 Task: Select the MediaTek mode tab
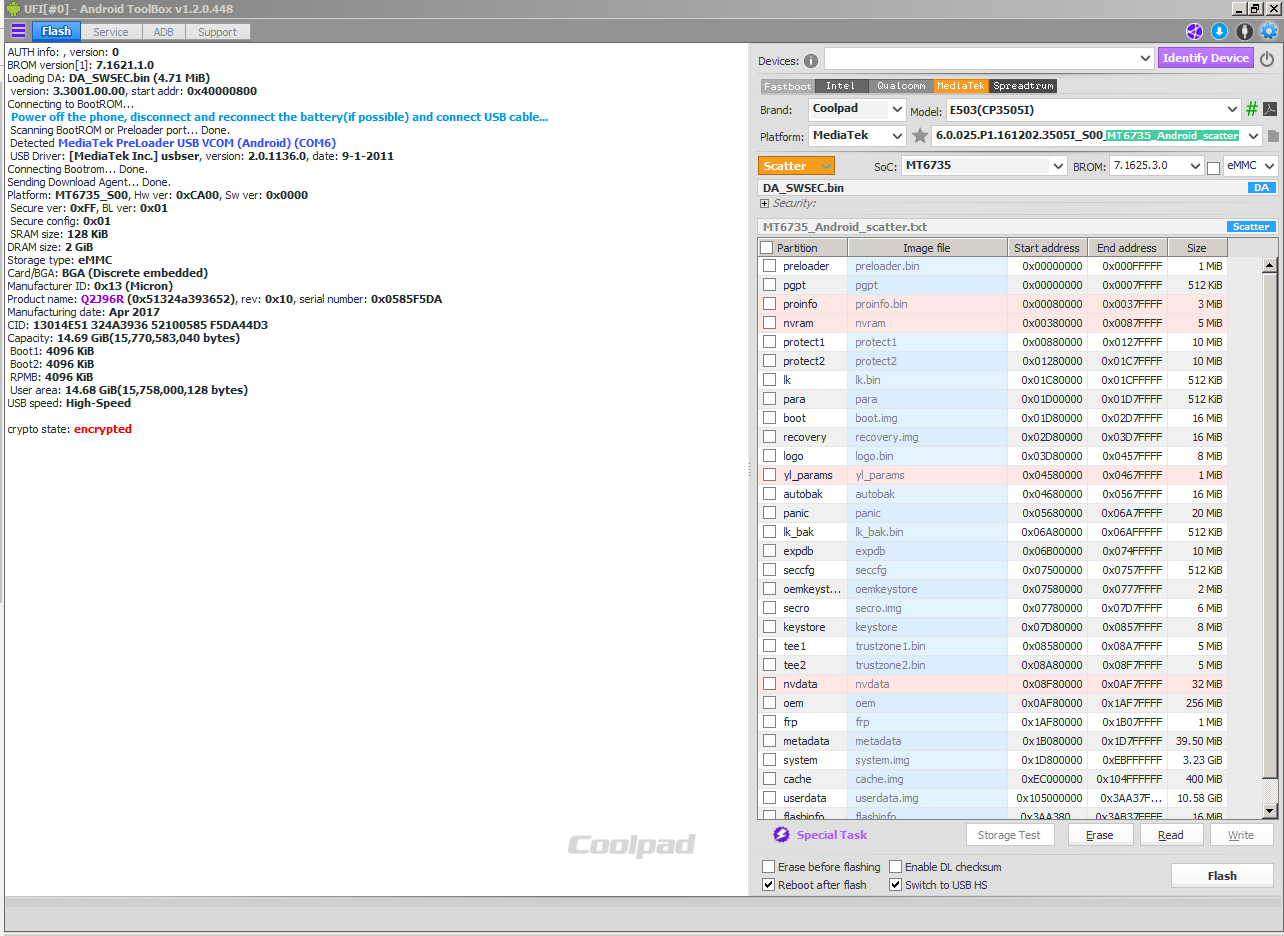960,86
